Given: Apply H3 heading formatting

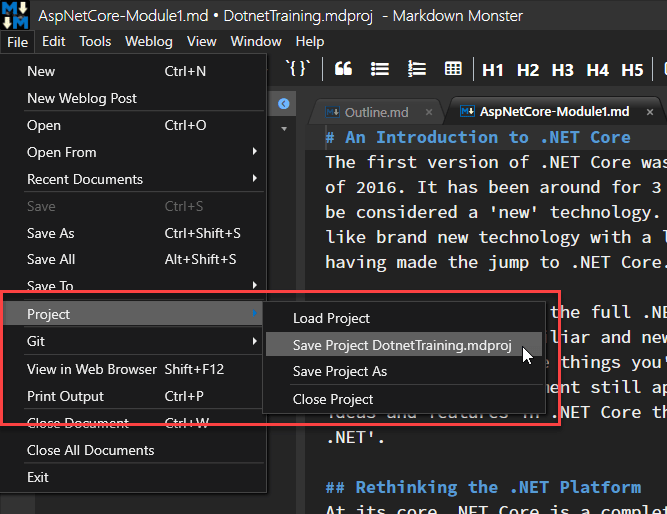Looking at the screenshot, I should click(562, 70).
